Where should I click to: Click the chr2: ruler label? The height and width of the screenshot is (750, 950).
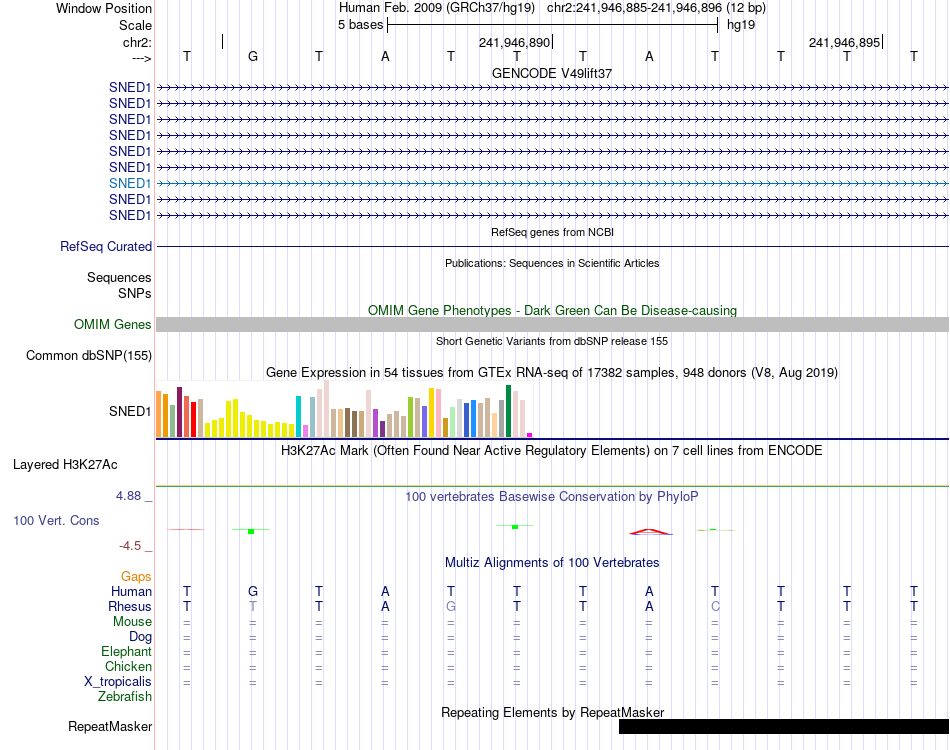(137, 42)
